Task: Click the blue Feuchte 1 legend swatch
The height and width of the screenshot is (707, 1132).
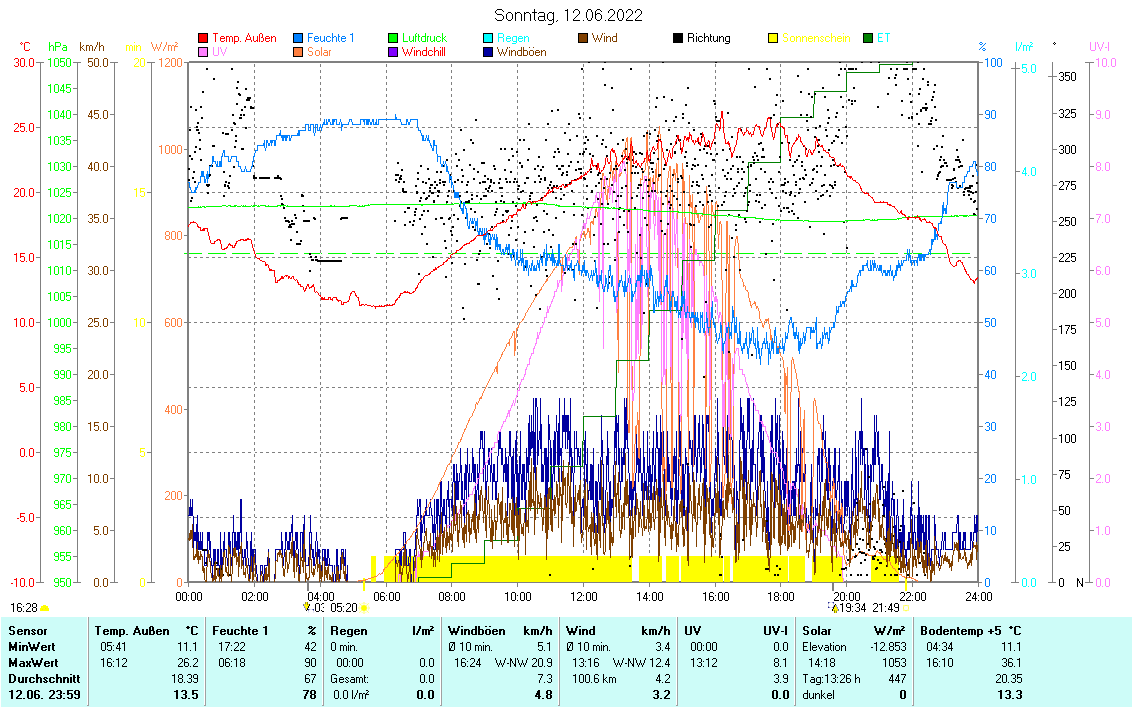Action: click(x=298, y=38)
